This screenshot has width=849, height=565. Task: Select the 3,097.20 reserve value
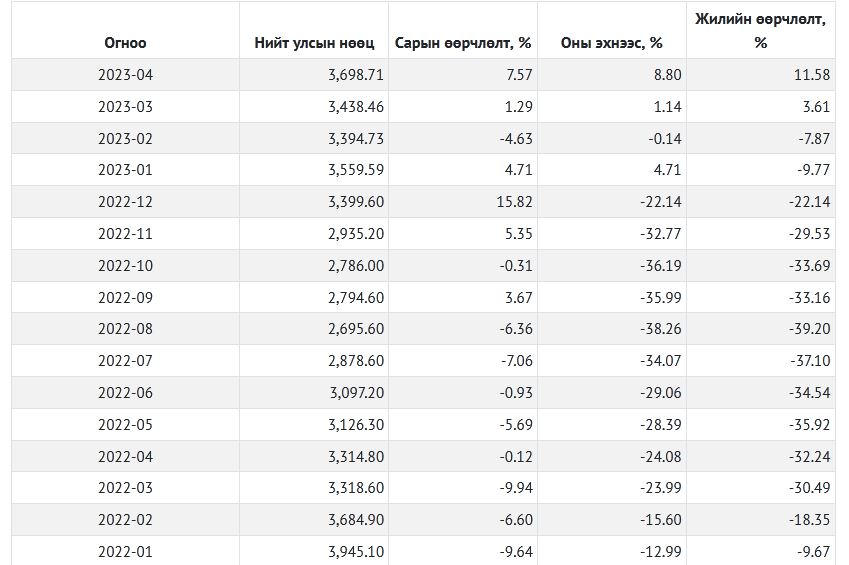[x=355, y=393]
